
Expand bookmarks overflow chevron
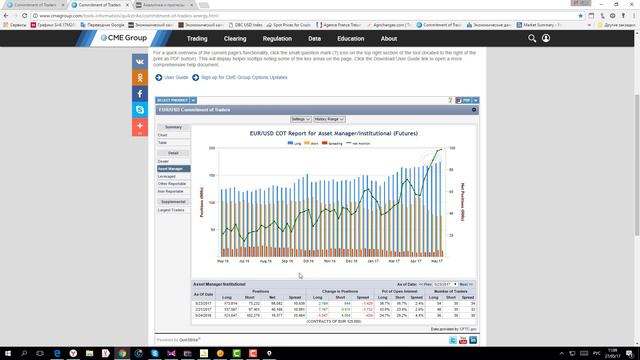[x=589, y=25]
